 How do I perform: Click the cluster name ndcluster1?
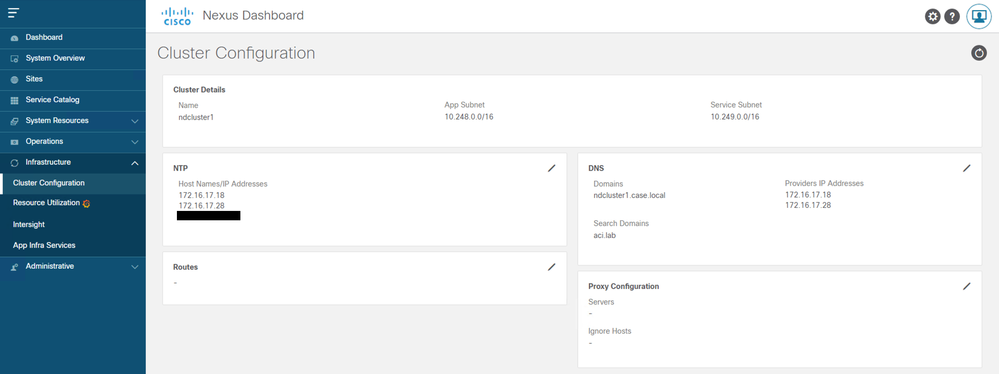[196, 117]
